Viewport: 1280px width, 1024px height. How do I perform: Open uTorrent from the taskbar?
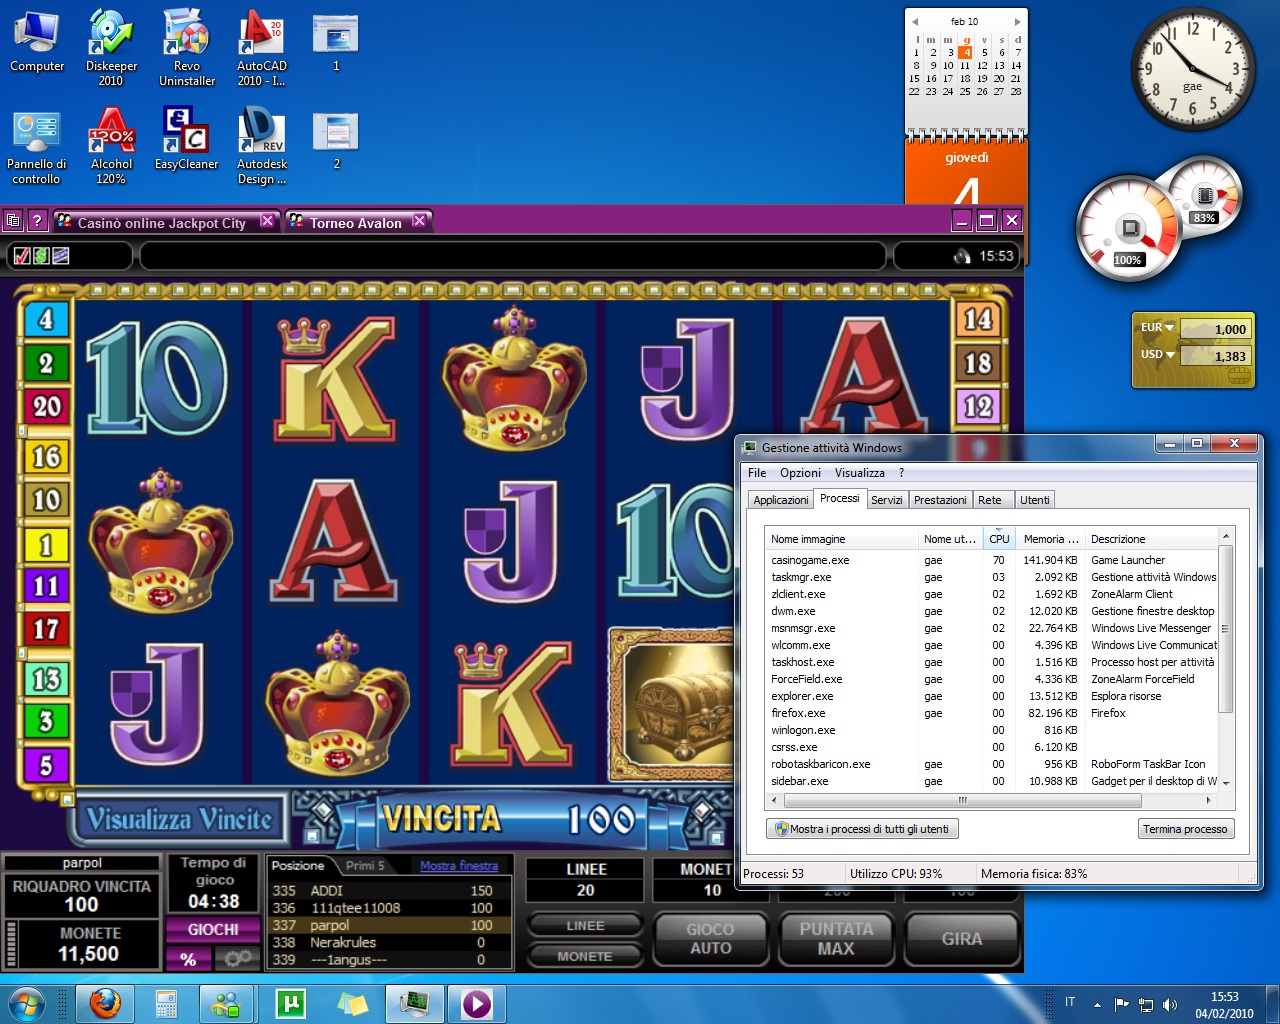click(290, 1003)
